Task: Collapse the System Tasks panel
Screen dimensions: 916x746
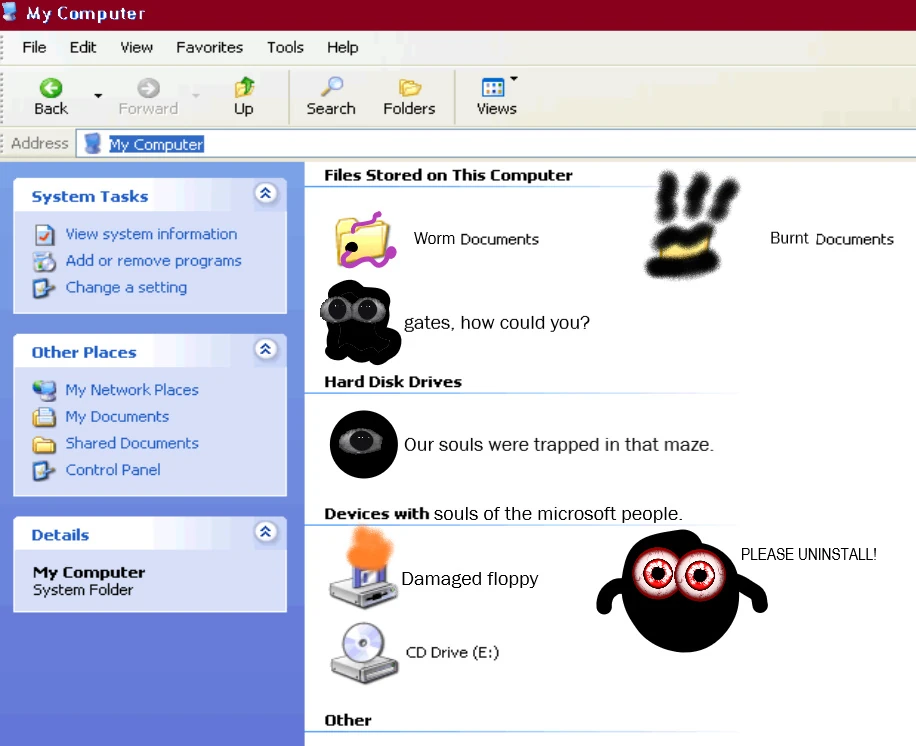Action: click(x=266, y=193)
